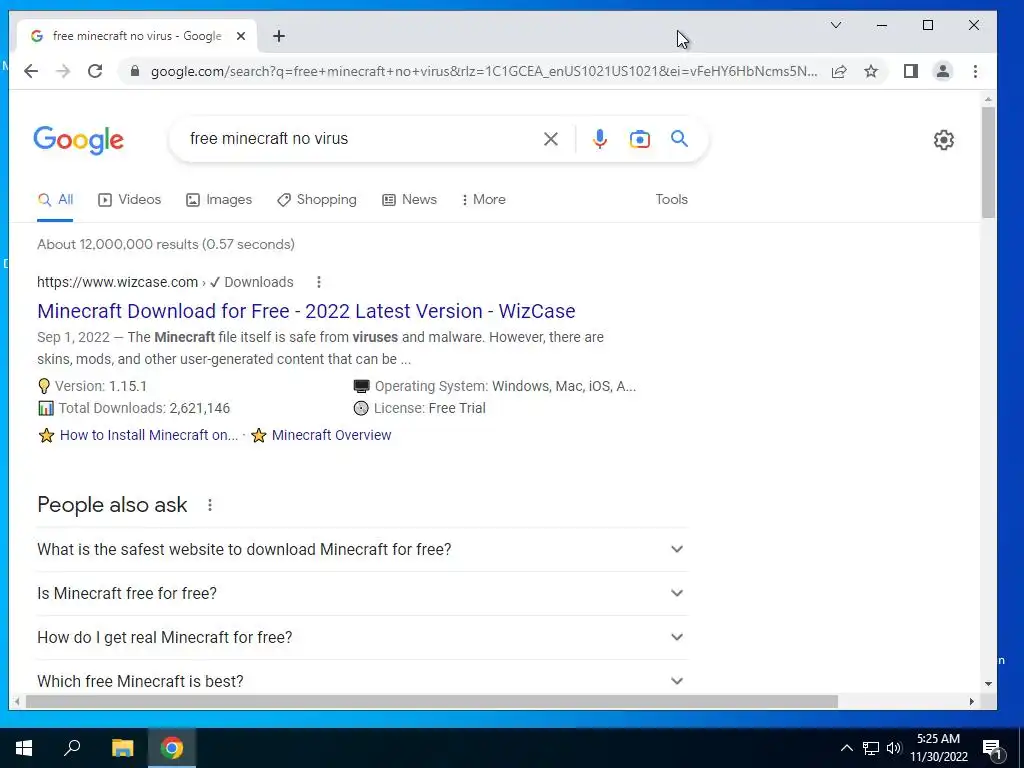Click the forward navigation arrow
1024x768 pixels.
point(63,71)
